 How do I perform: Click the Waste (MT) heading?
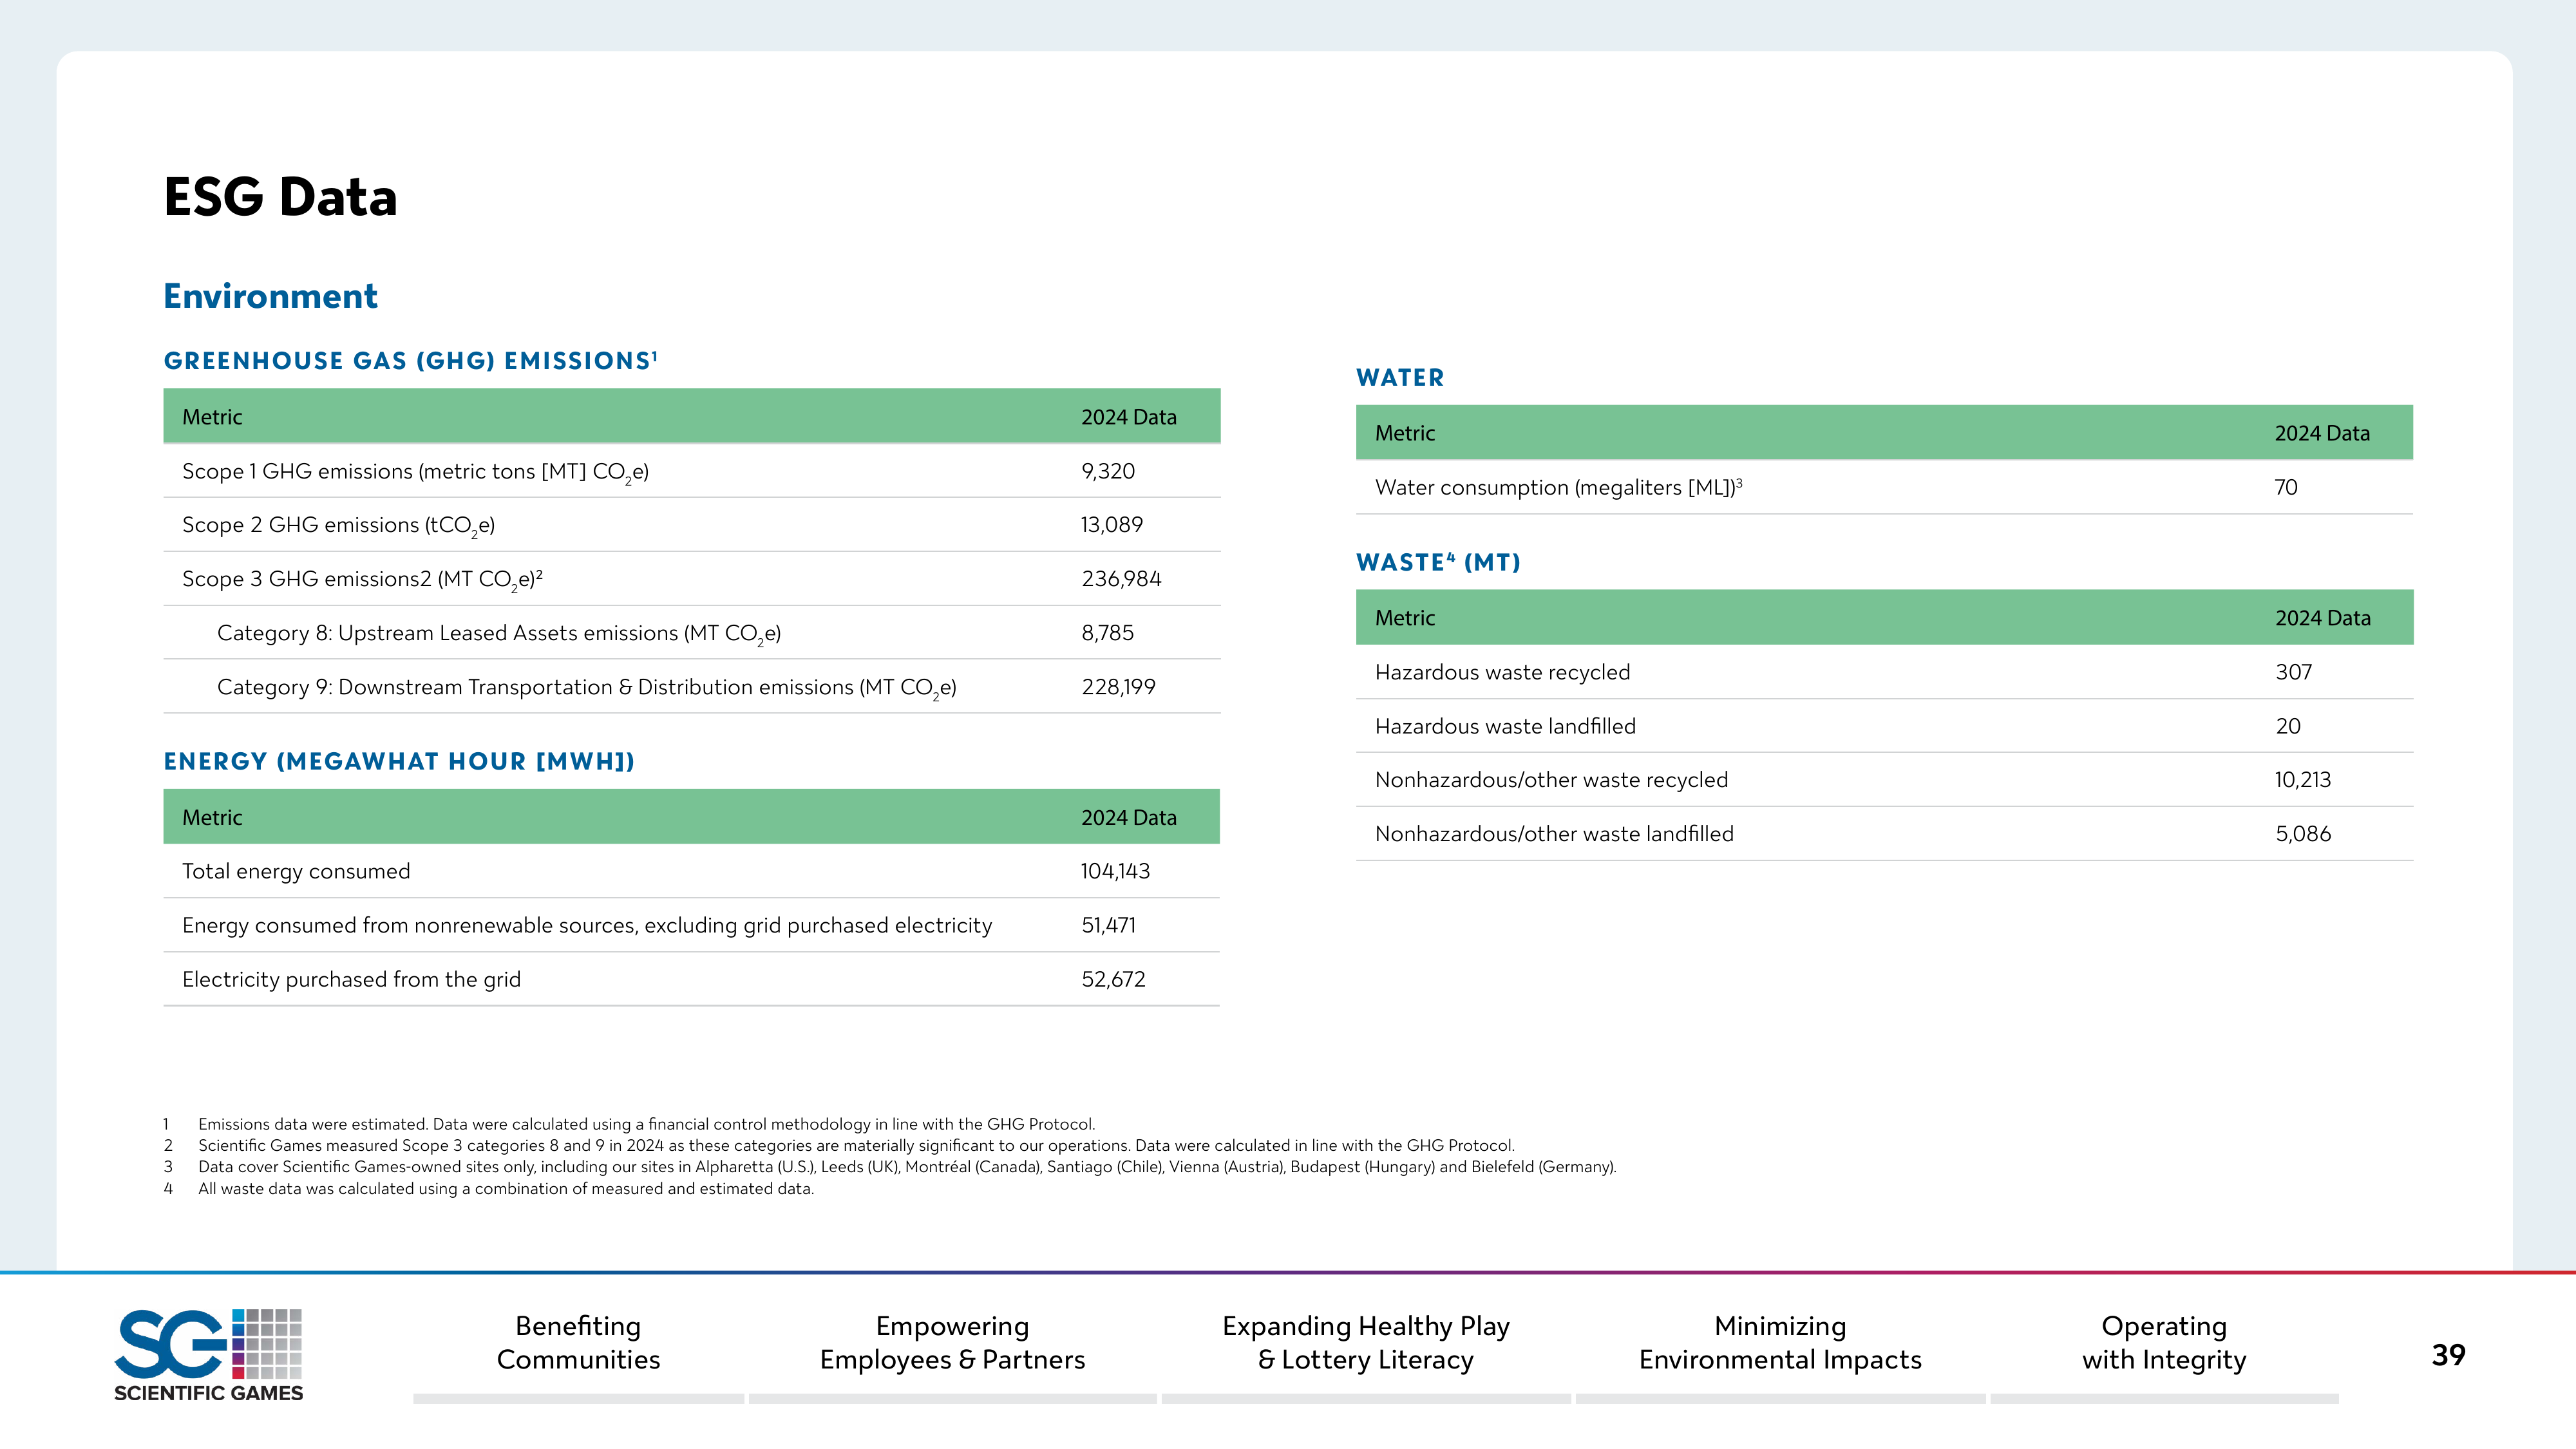1438,562
